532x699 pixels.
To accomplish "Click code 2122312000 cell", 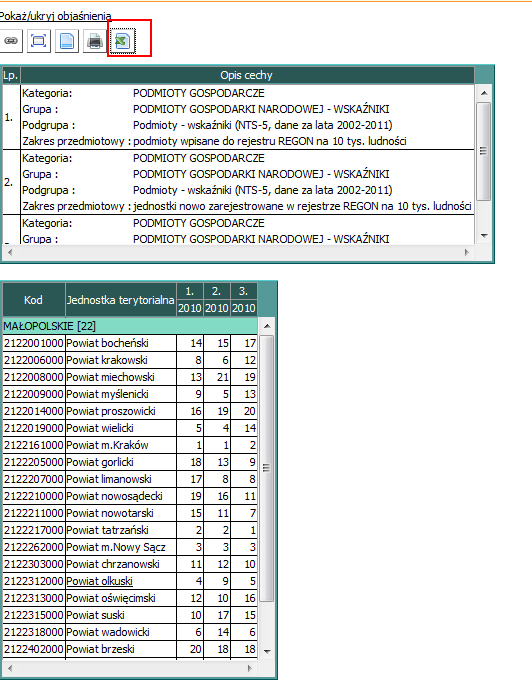I will tap(34, 581).
